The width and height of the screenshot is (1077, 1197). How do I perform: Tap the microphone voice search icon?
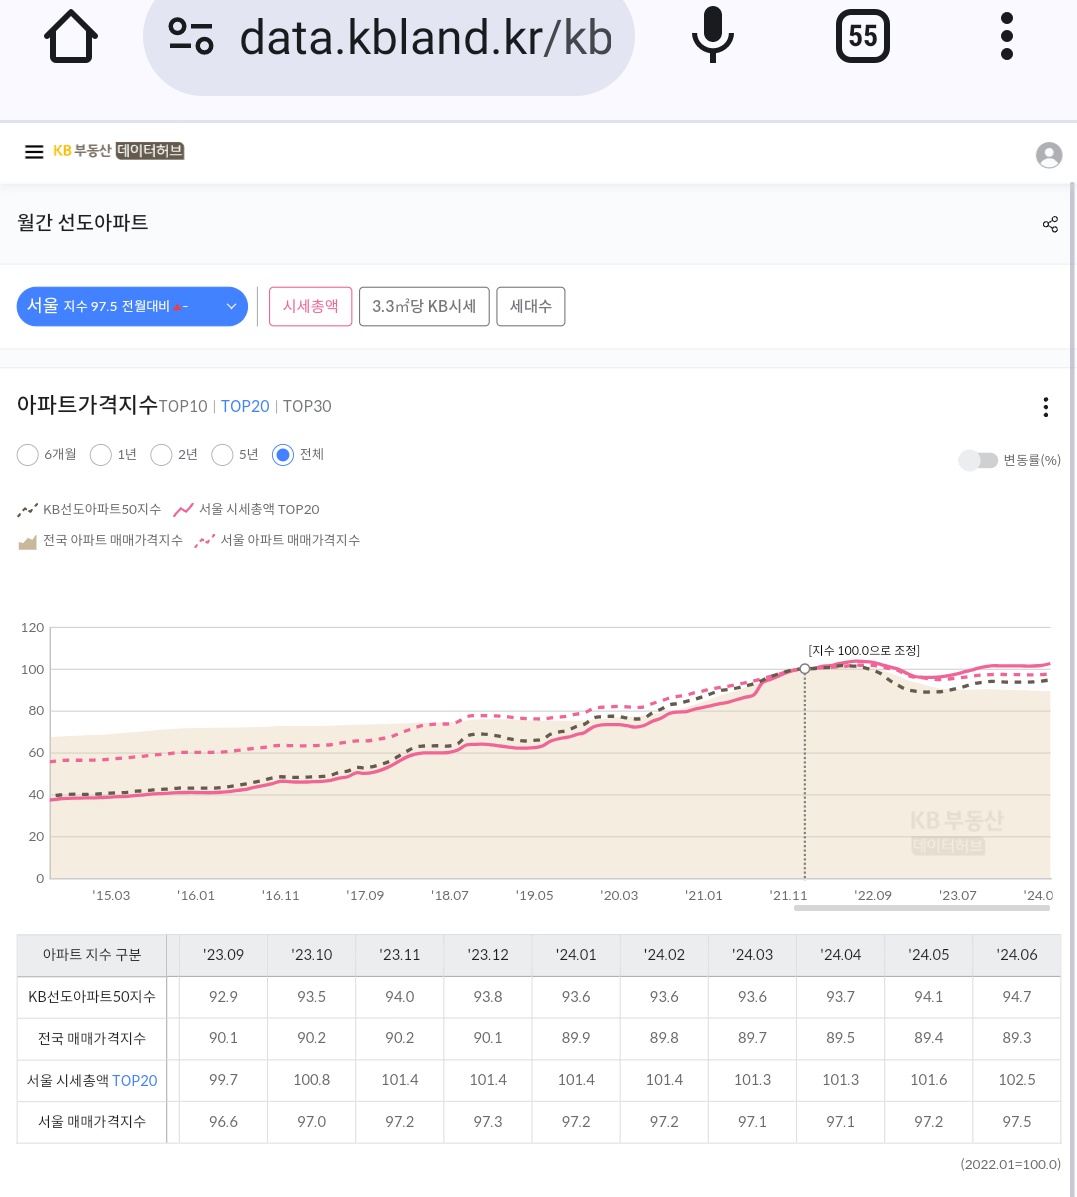[712, 38]
